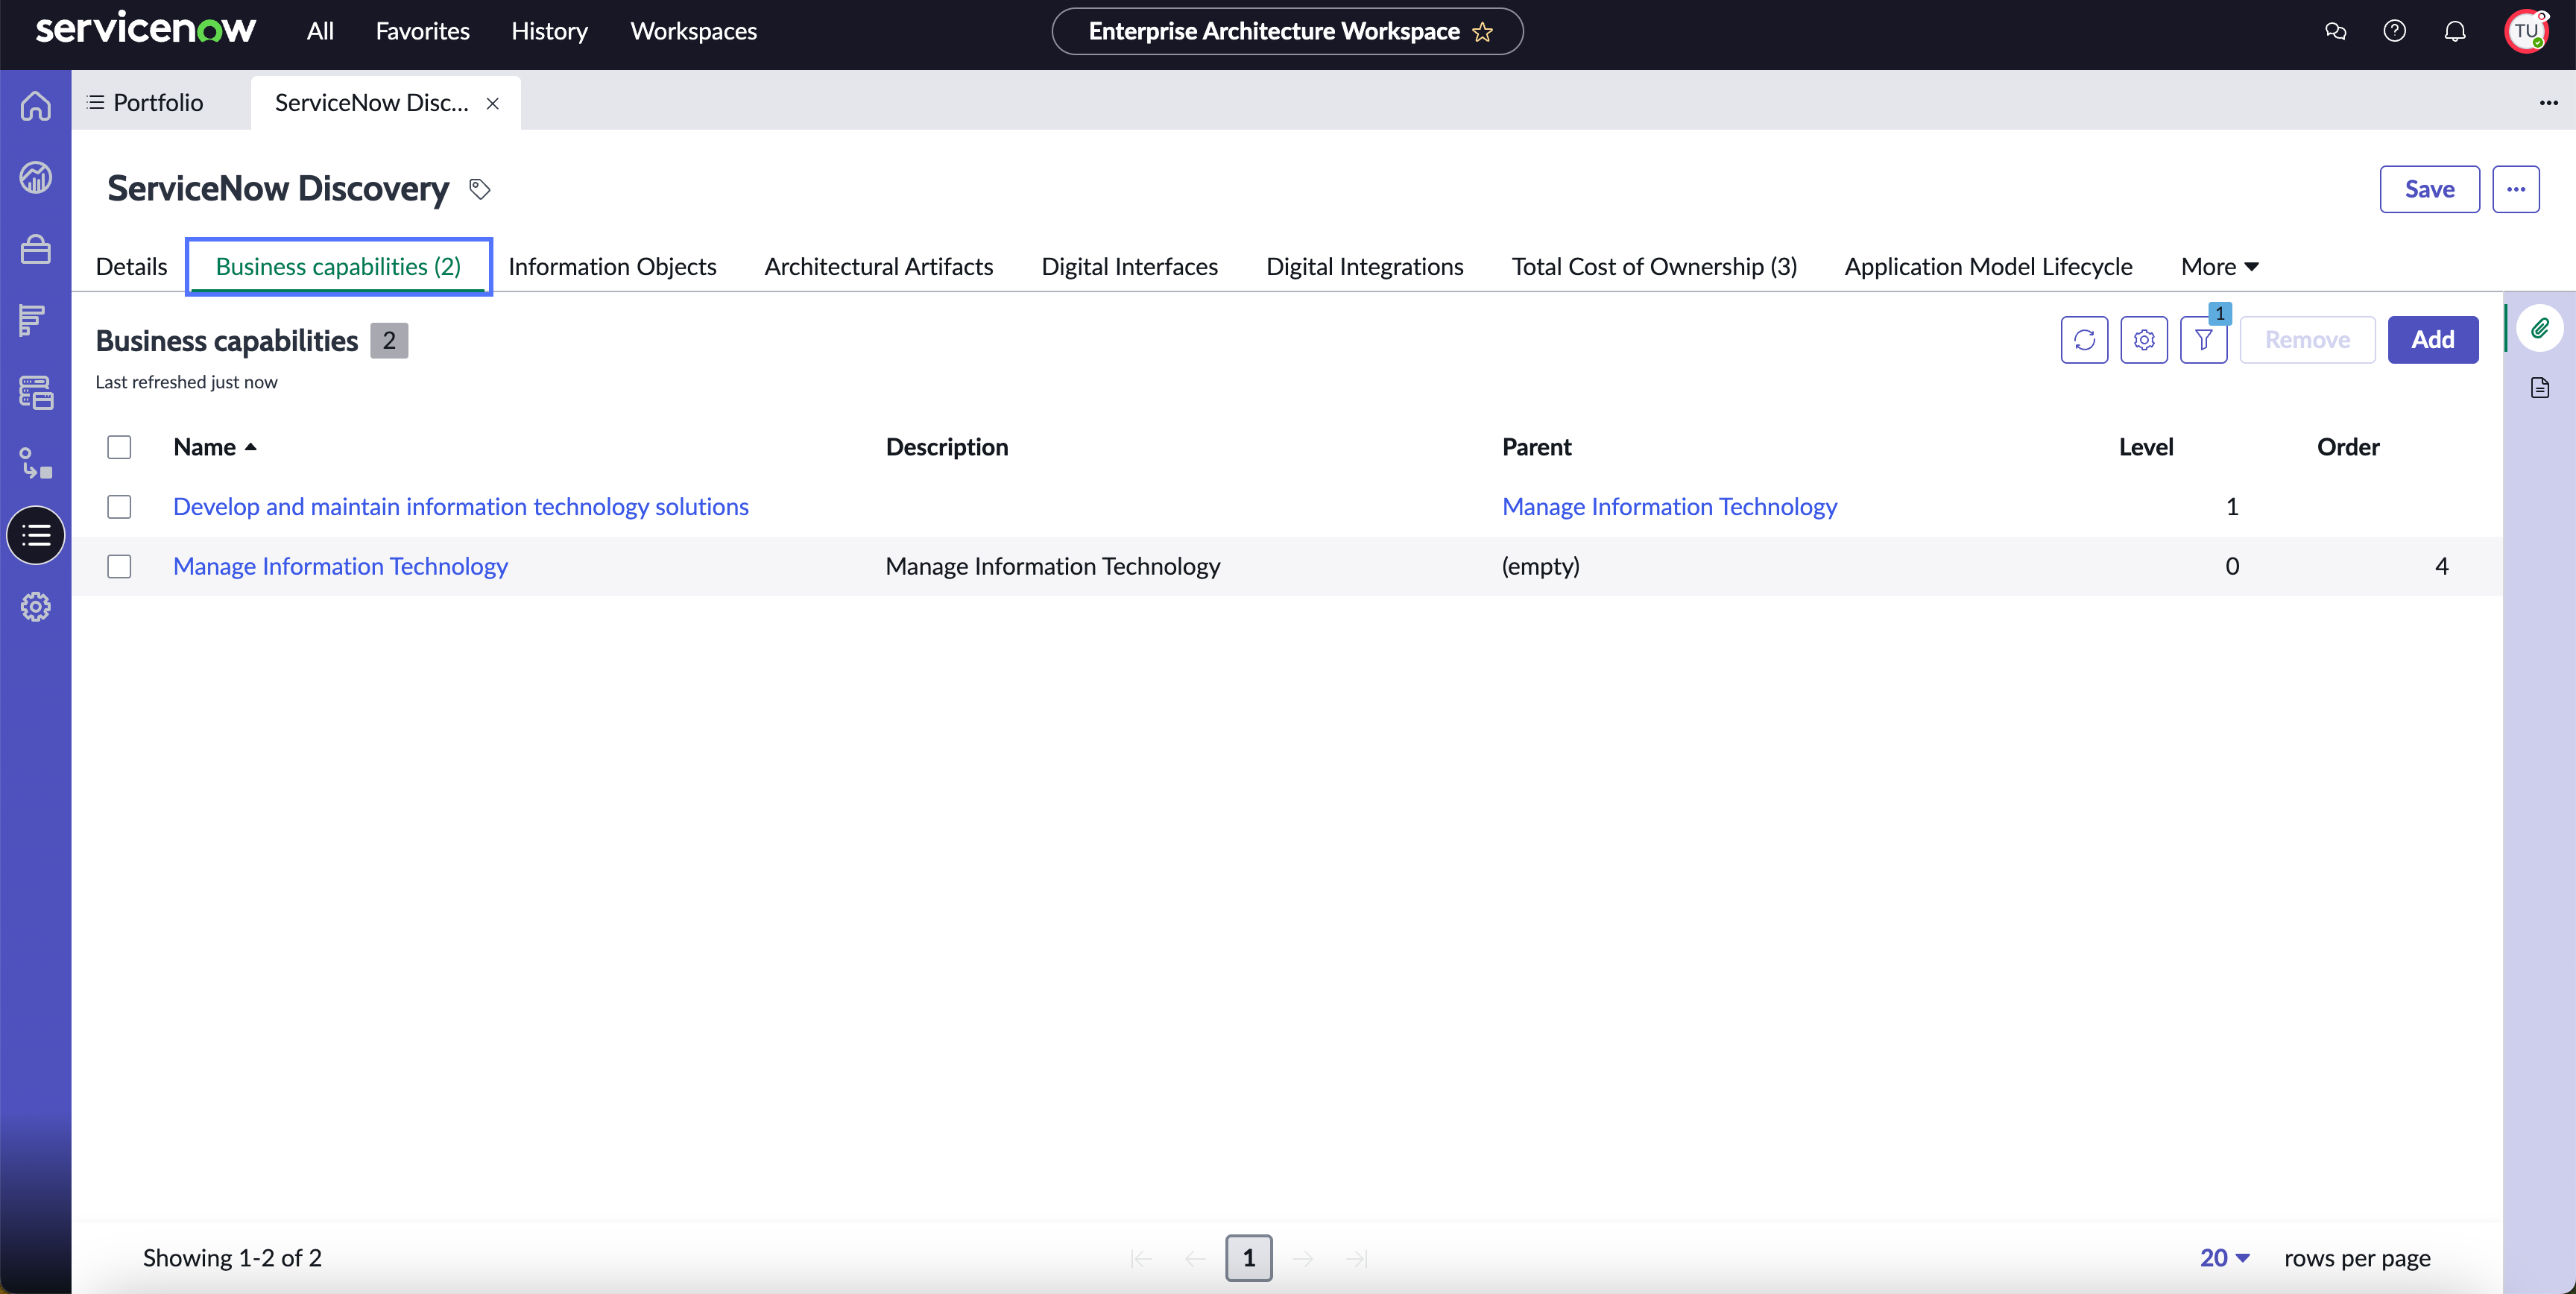Open the document template icon in right panel
Image resolution: width=2576 pixels, height=1294 pixels.
tap(2540, 388)
